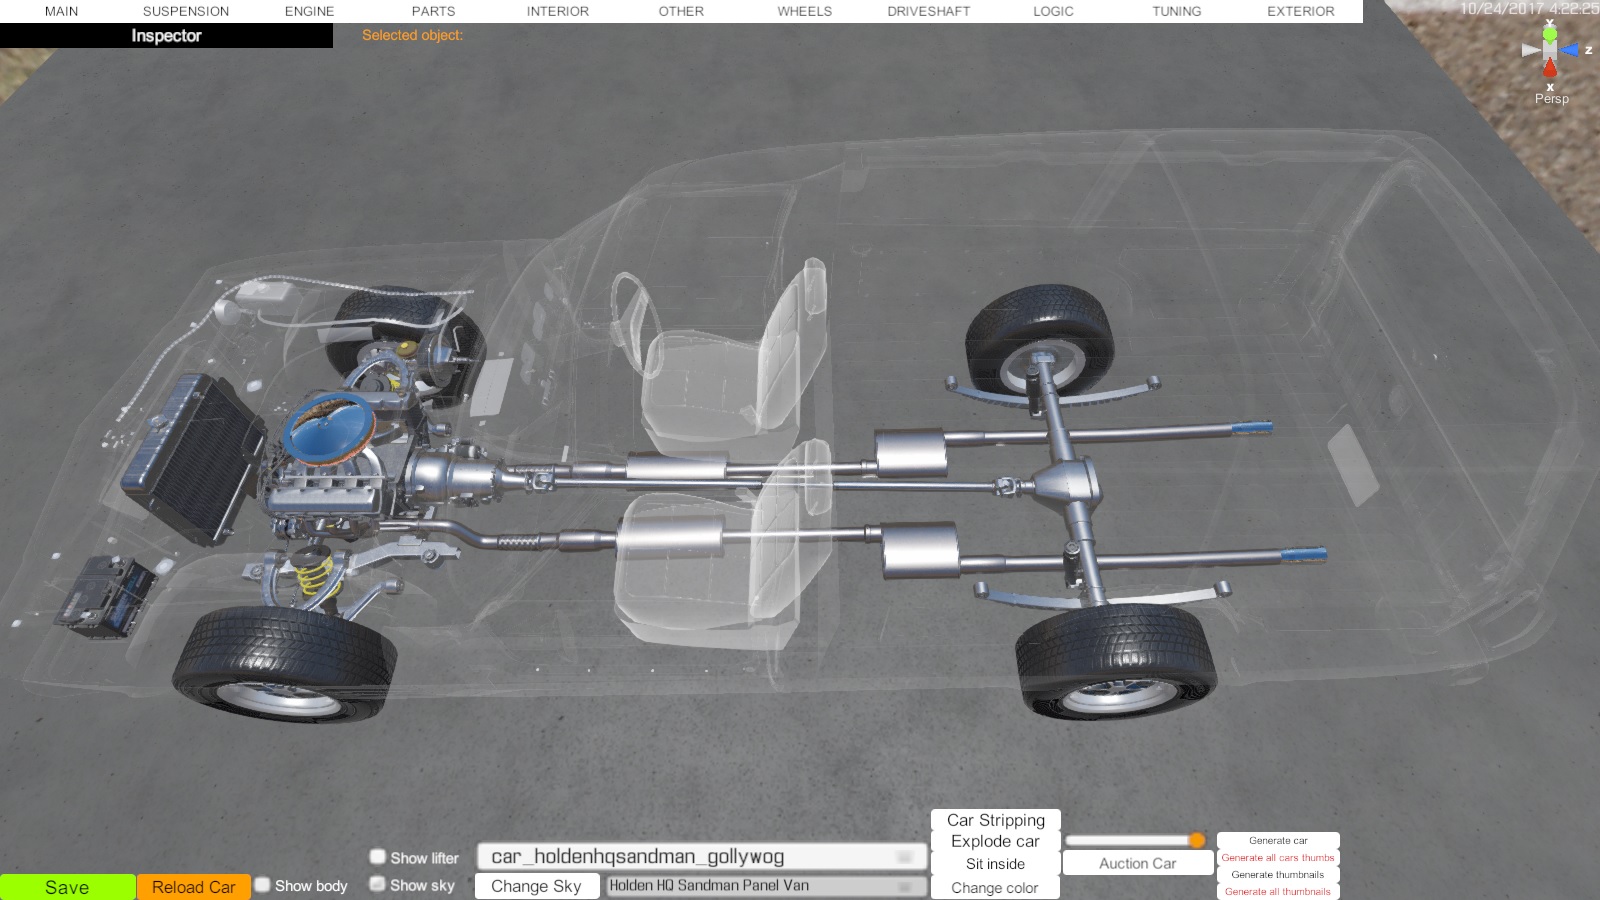Click the Explode car button
The width and height of the screenshot is (1600, 900).
(995, 842)
